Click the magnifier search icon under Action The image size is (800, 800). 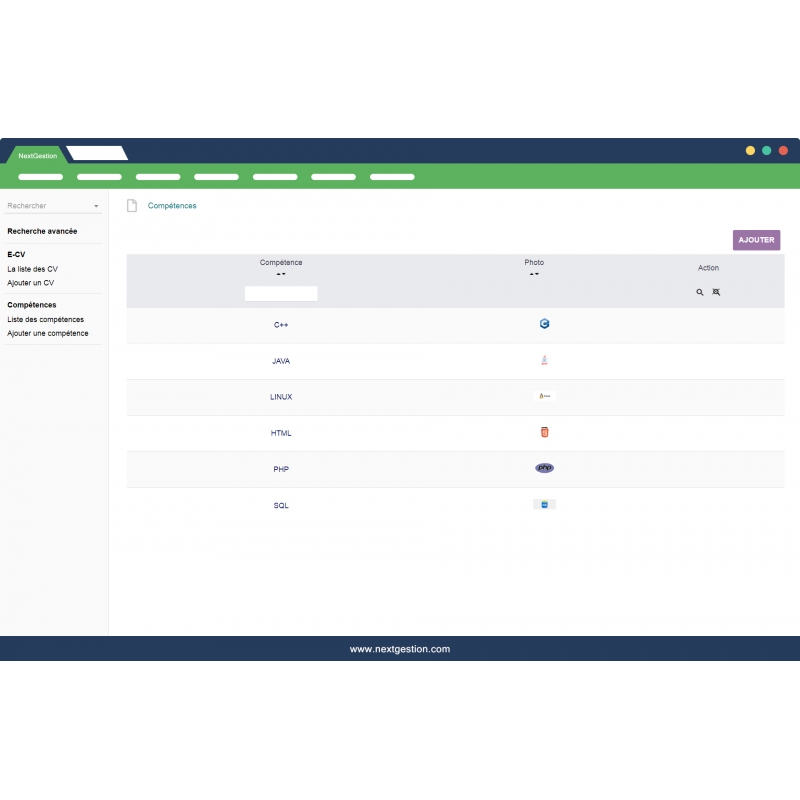click(x=700, y=292)
